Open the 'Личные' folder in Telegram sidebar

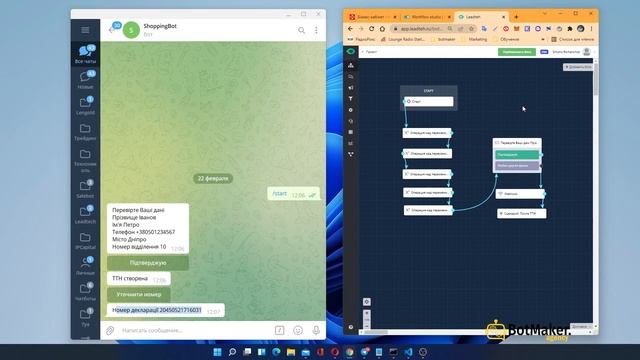point(85,266)
